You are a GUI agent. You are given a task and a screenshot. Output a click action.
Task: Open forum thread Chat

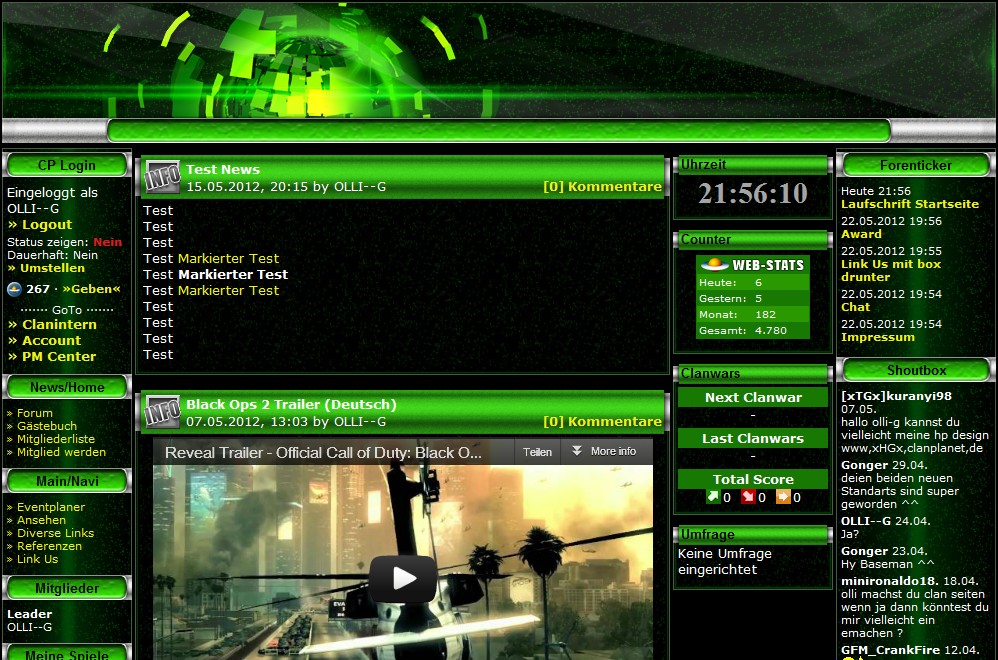pos(855,307)
